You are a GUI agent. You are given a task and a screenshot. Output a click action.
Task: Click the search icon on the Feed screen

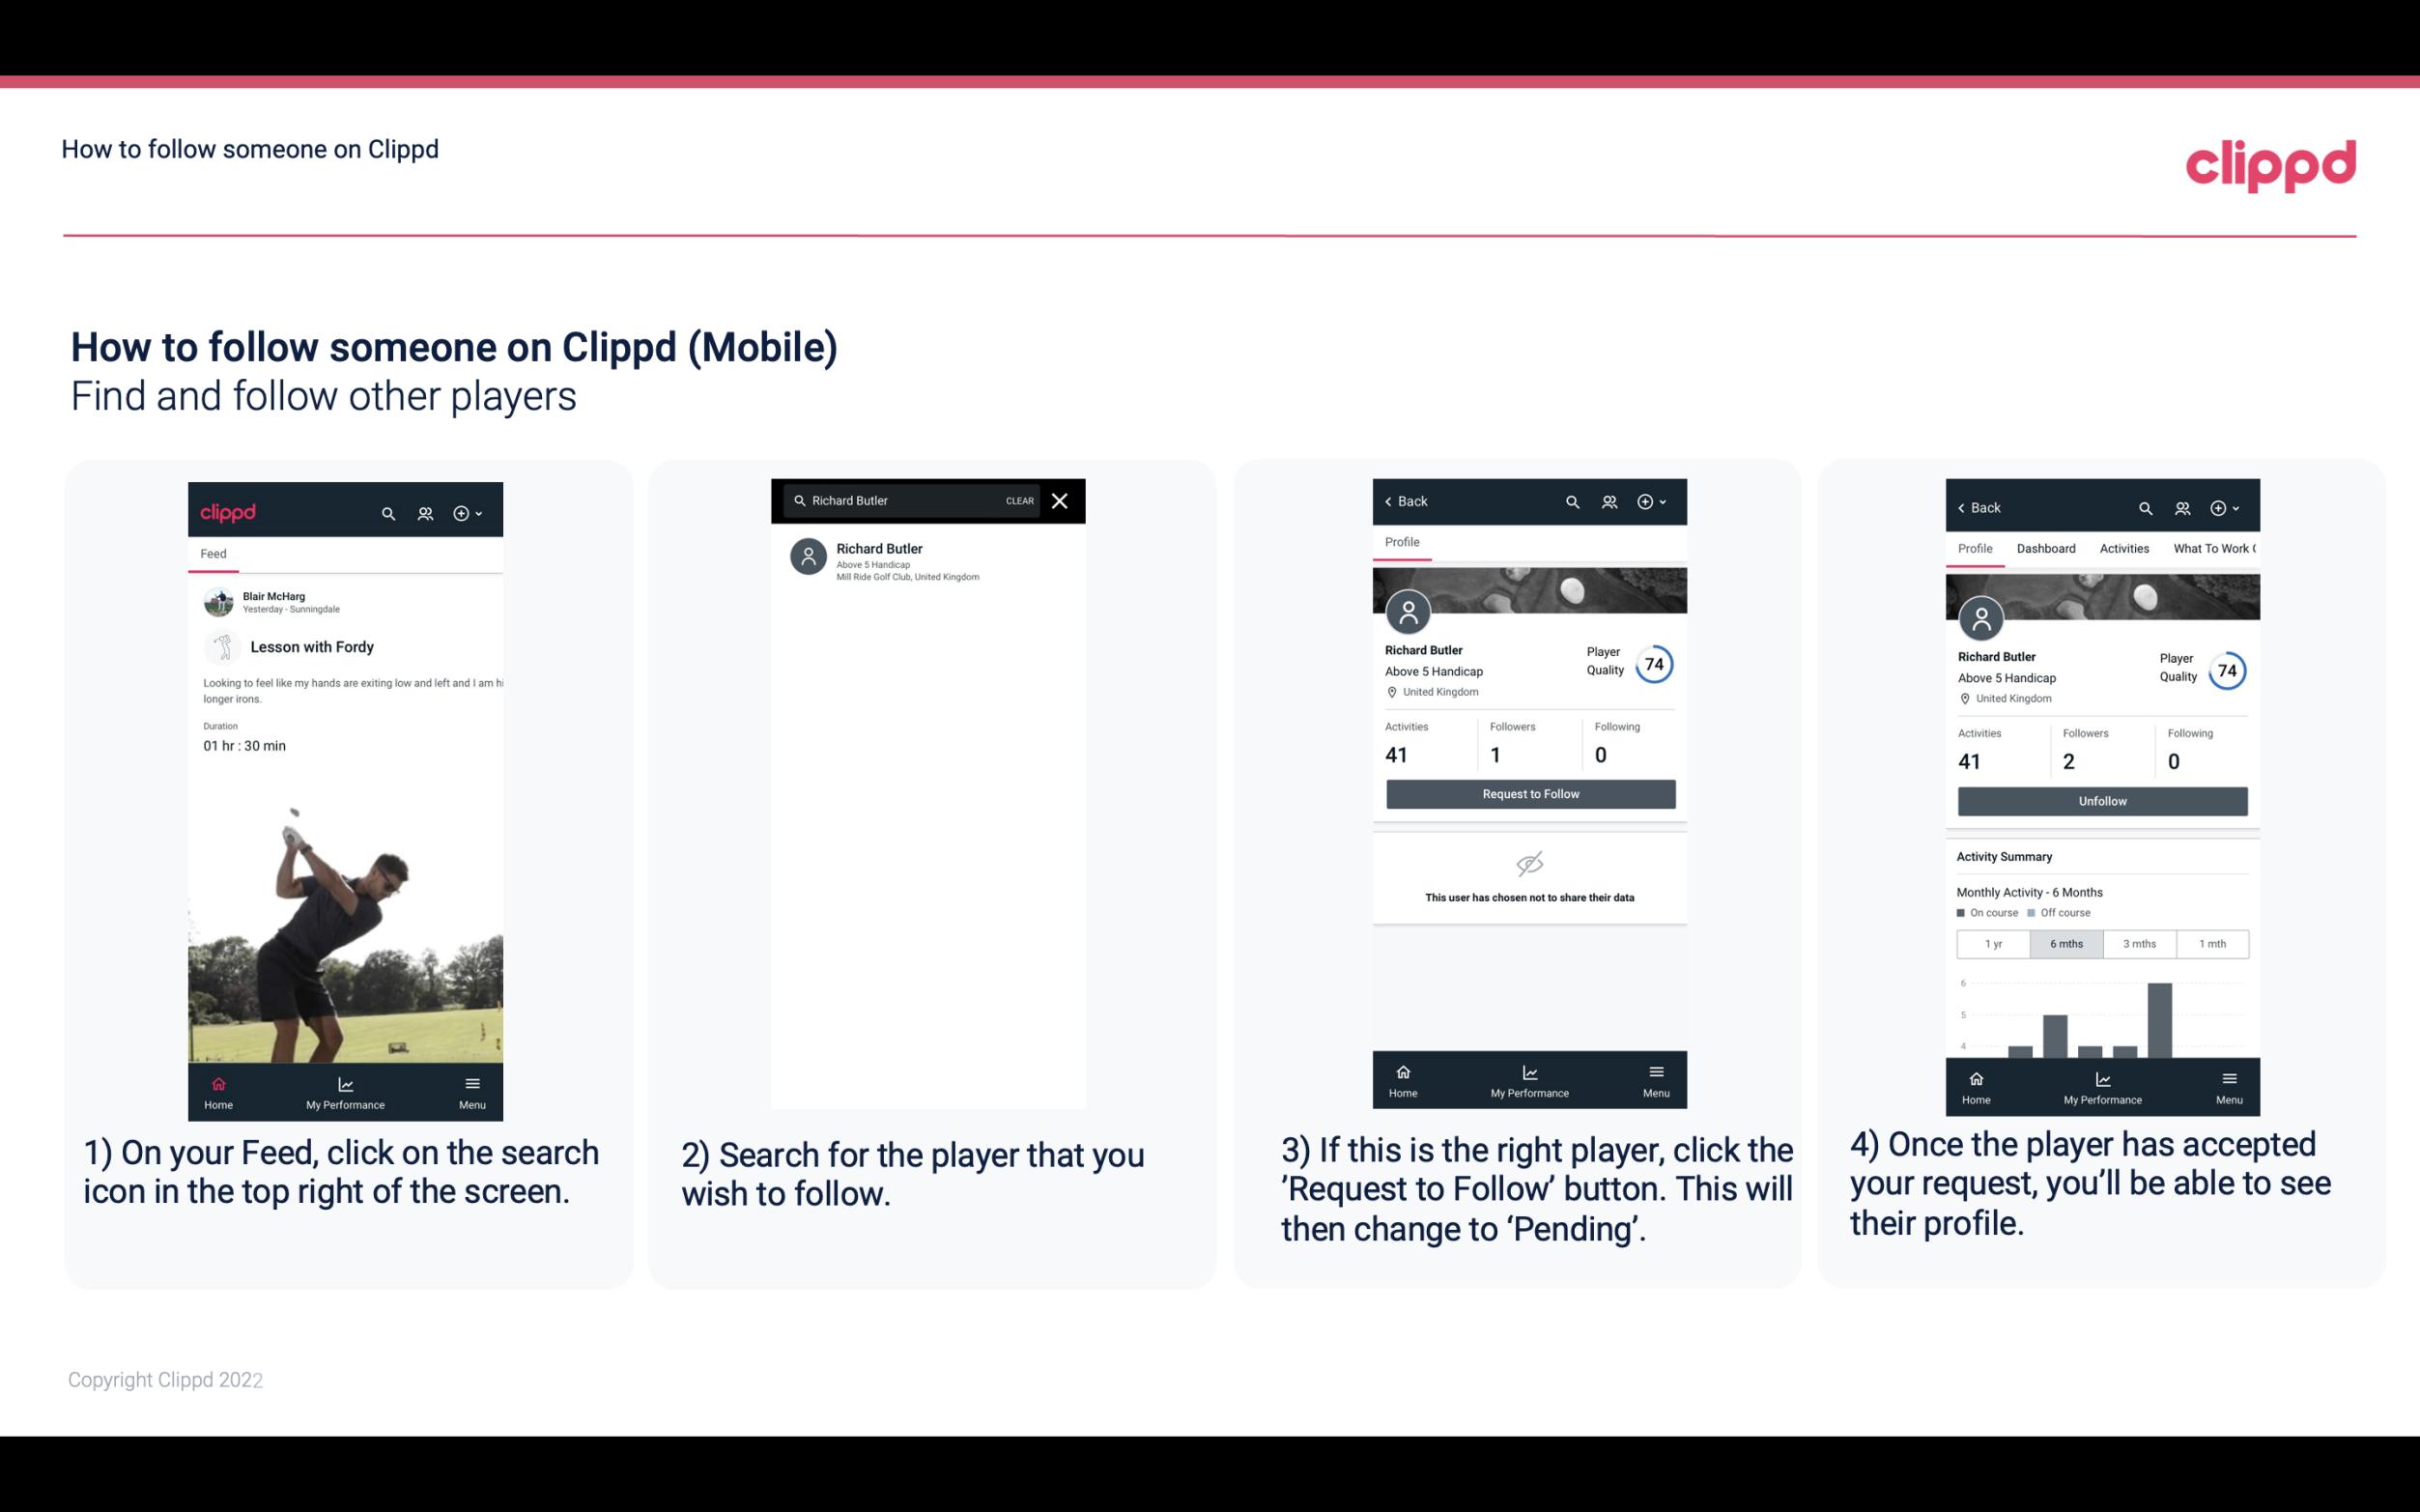click(386, 512)
